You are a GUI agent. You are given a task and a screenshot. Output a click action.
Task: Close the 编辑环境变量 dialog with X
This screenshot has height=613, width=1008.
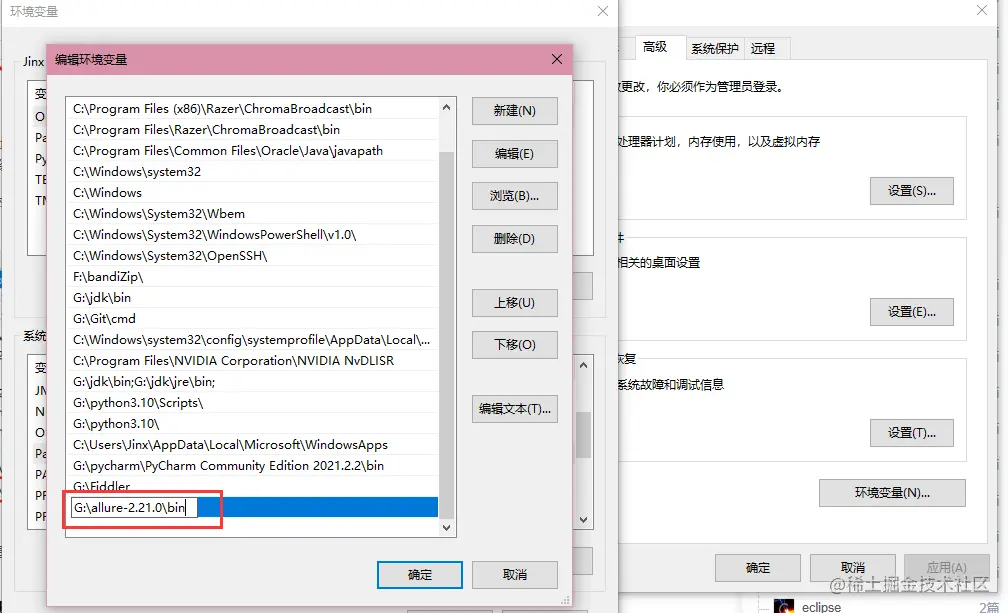click(x=557, y=59)
